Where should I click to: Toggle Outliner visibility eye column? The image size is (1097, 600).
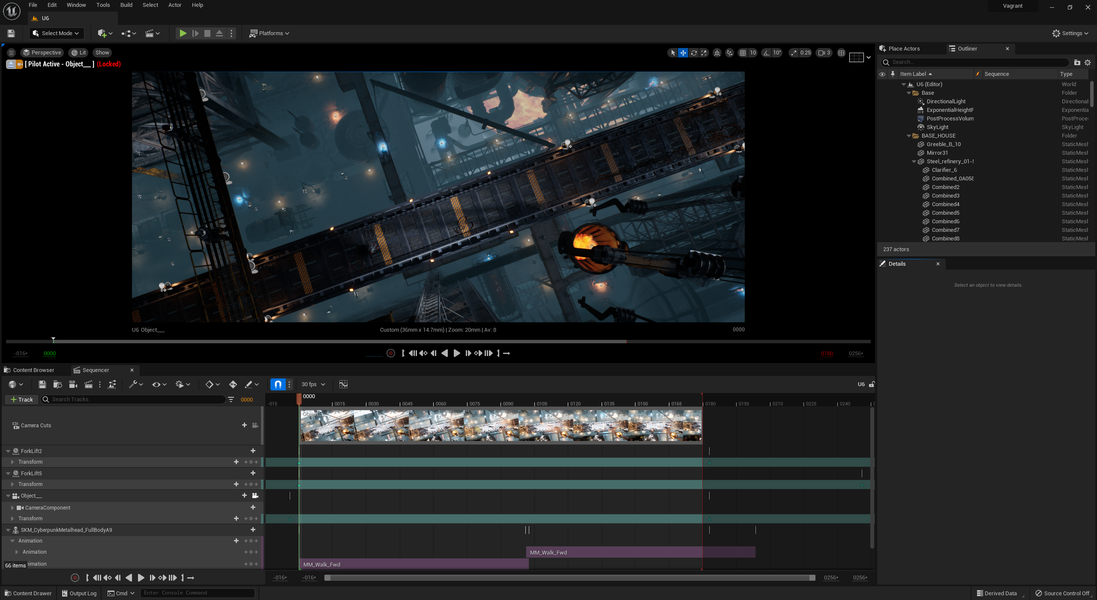coord(882,74)
